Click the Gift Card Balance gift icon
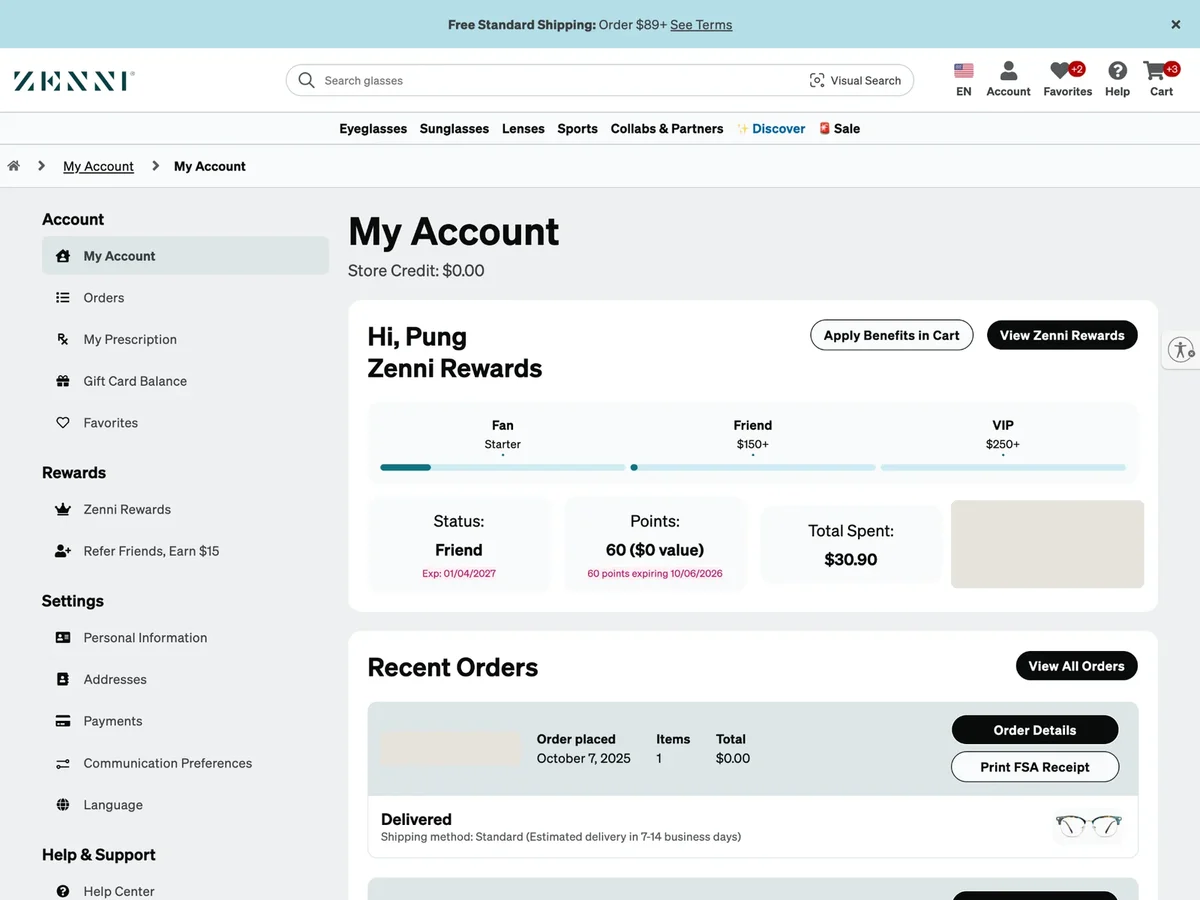 [x=63, y=381]
